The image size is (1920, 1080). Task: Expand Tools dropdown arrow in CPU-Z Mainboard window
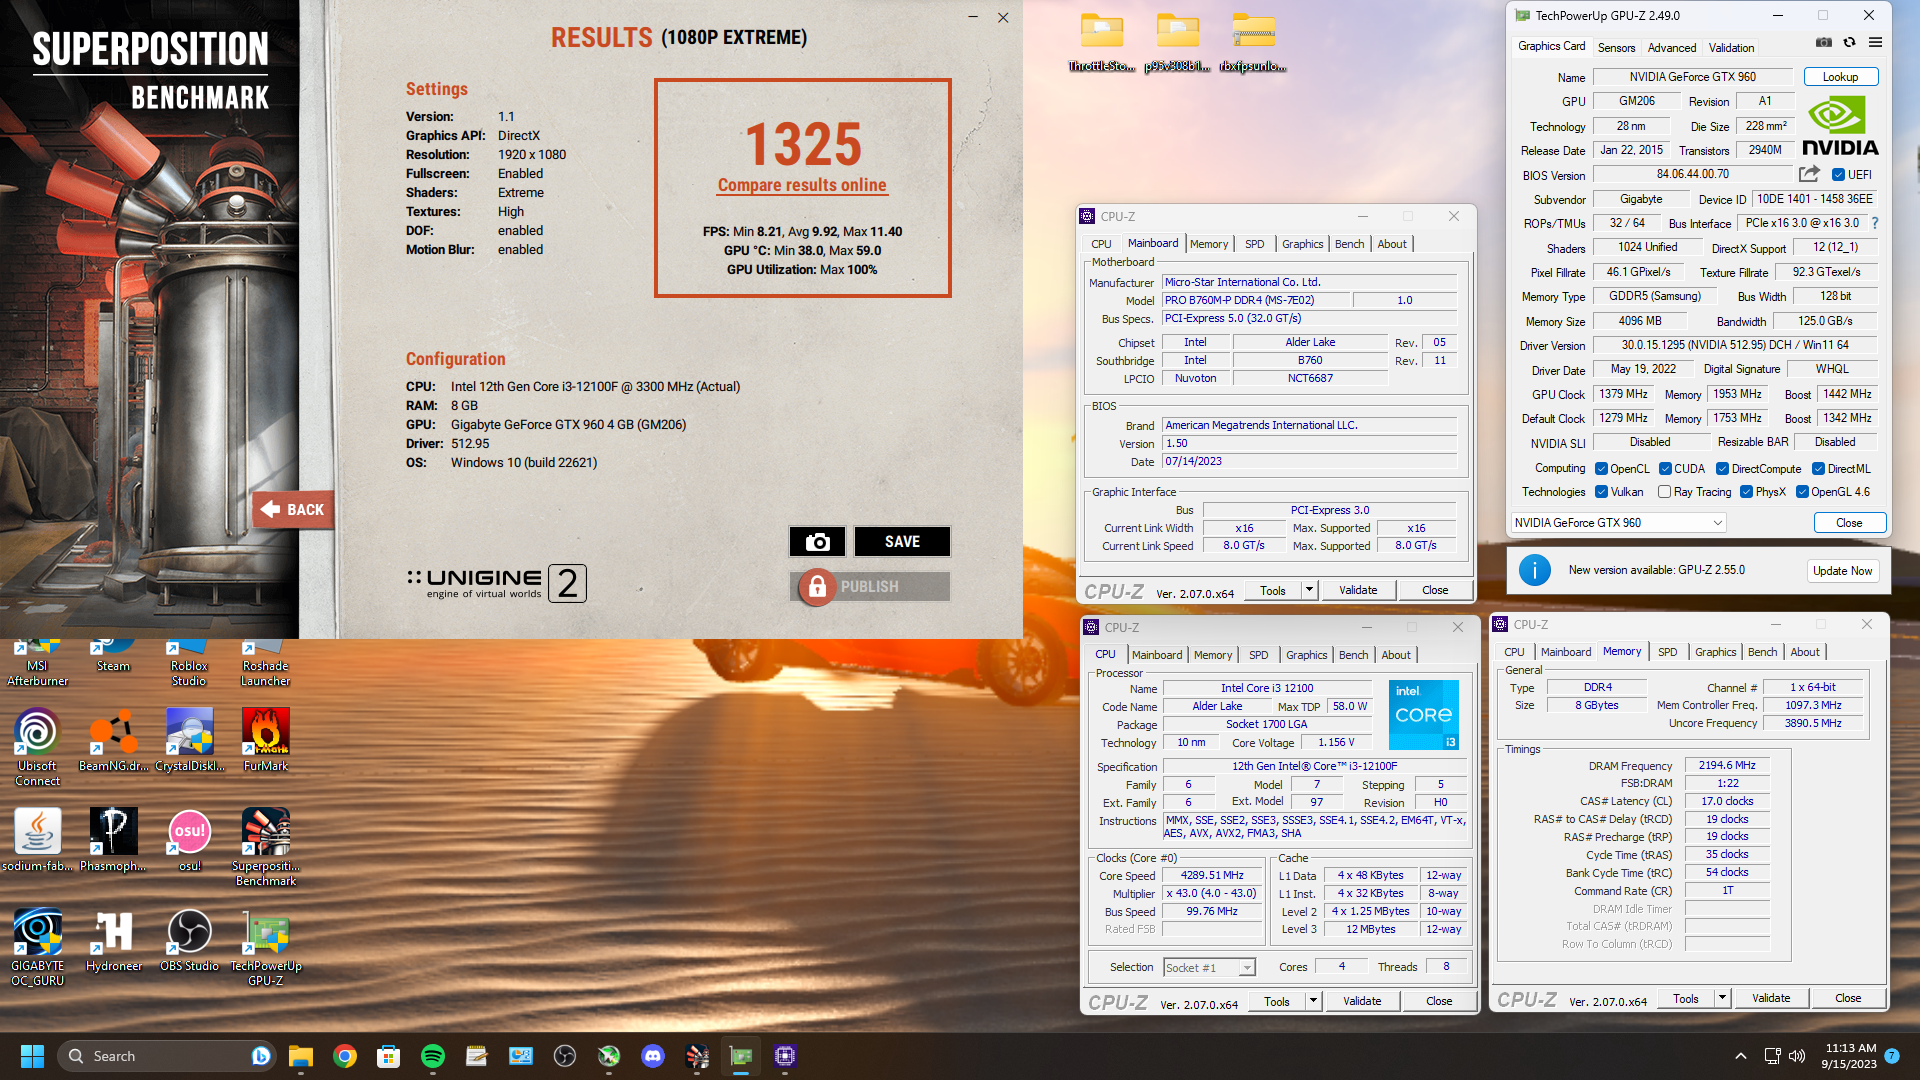[1308, 590]
